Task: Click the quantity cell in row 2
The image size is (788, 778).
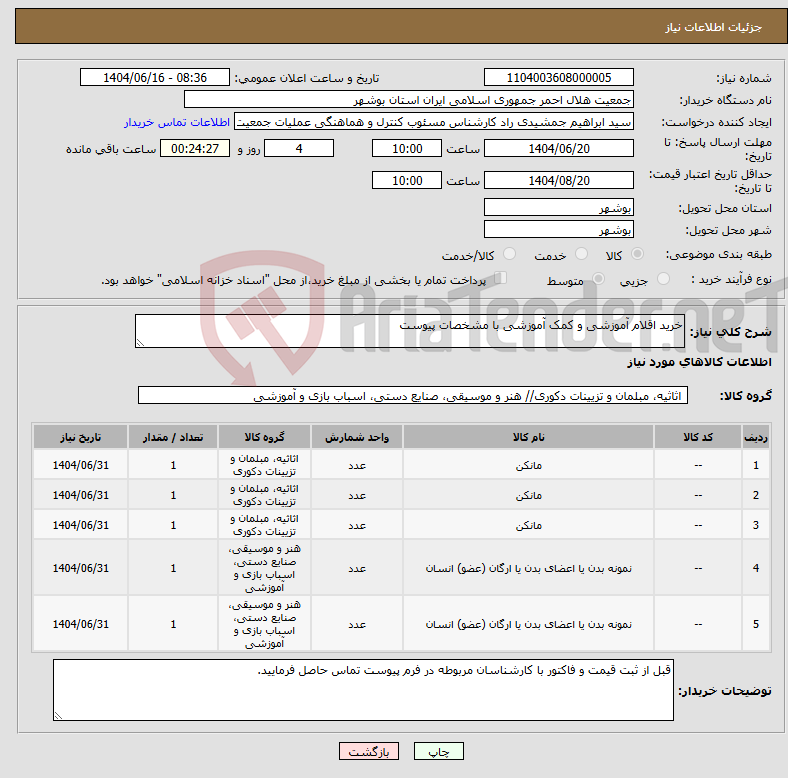Action: pyautogui.click(x=173, y=495)
